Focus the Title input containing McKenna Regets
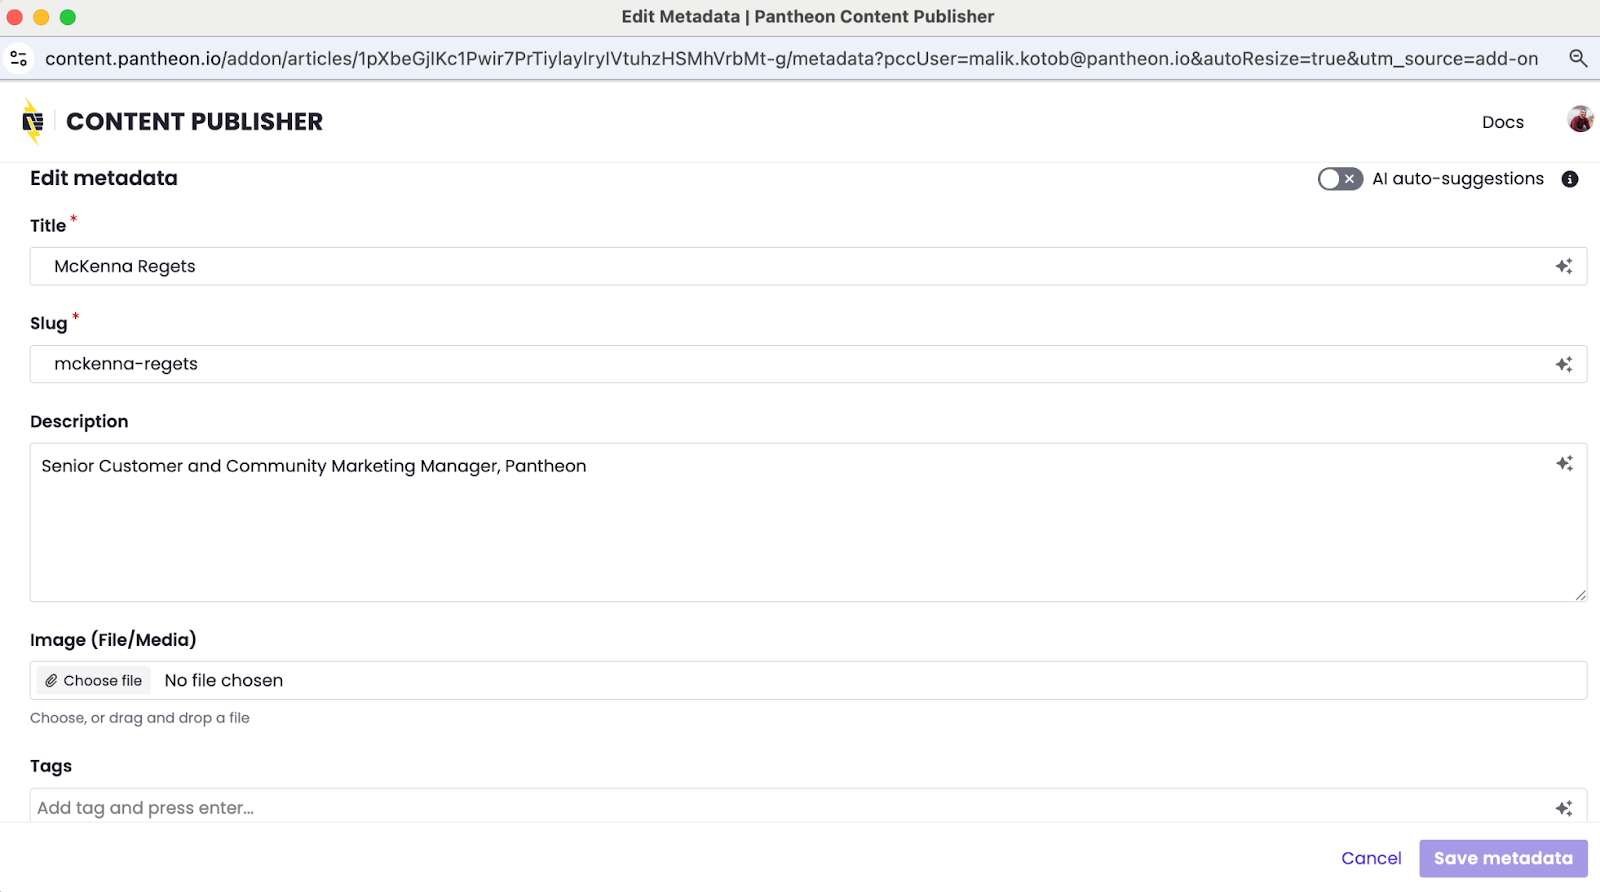1600x892 pixels. 780,266
